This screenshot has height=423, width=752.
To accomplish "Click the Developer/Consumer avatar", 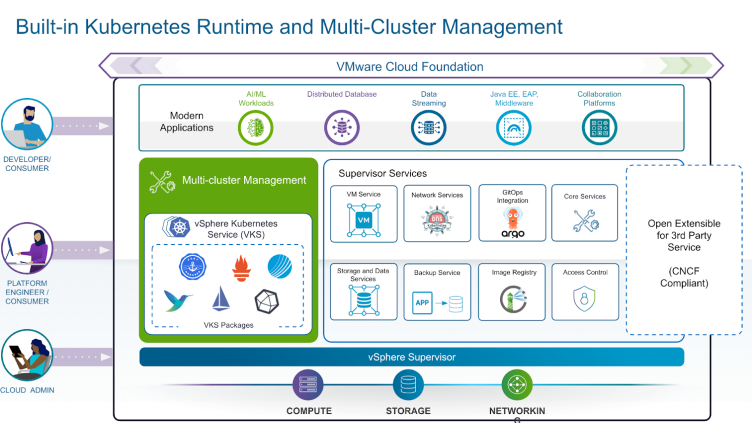I will 27,124.
